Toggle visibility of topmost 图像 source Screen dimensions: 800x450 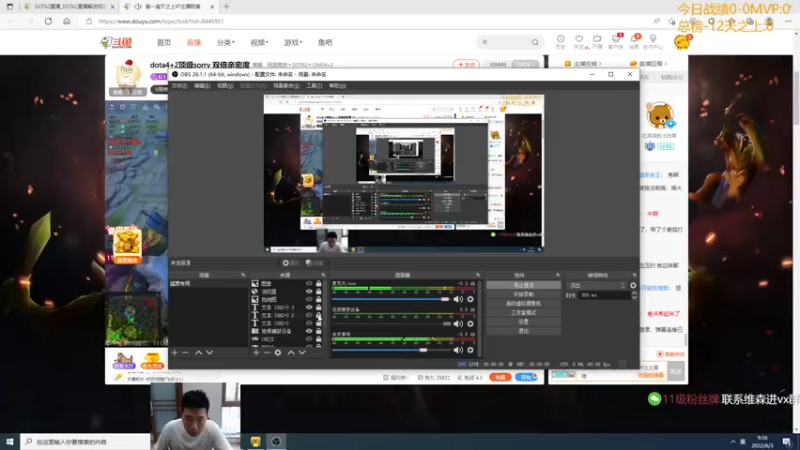[309, 283]
